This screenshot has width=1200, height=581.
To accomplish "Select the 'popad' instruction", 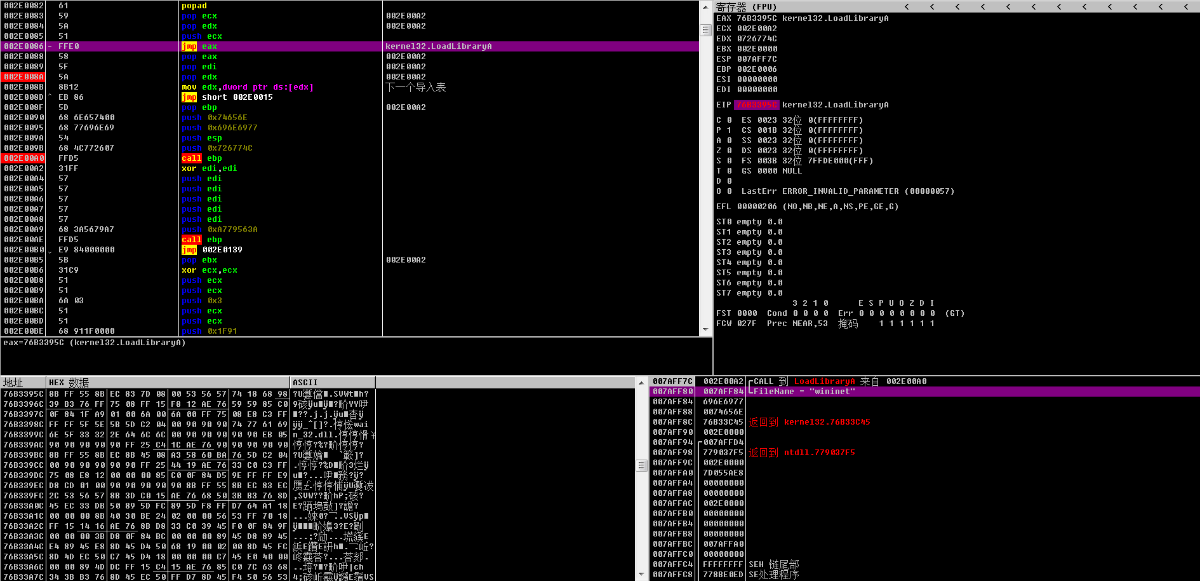I will pos(196,5).
